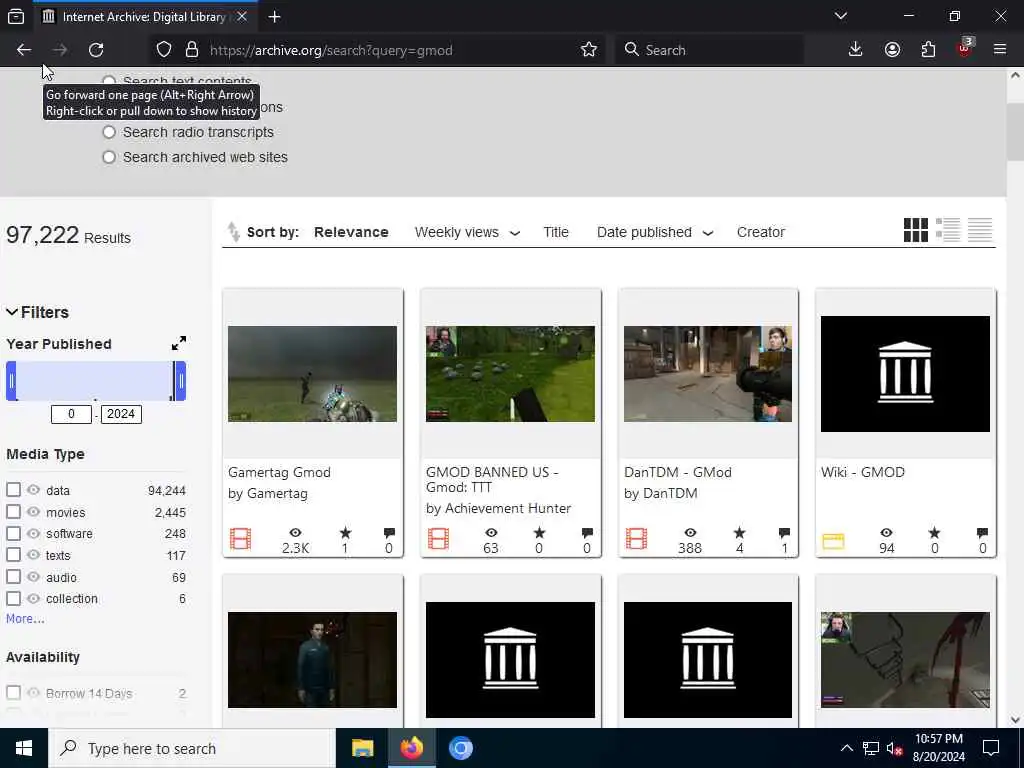
Task: Switch to extended list view
Action: (x=948, y=230)
